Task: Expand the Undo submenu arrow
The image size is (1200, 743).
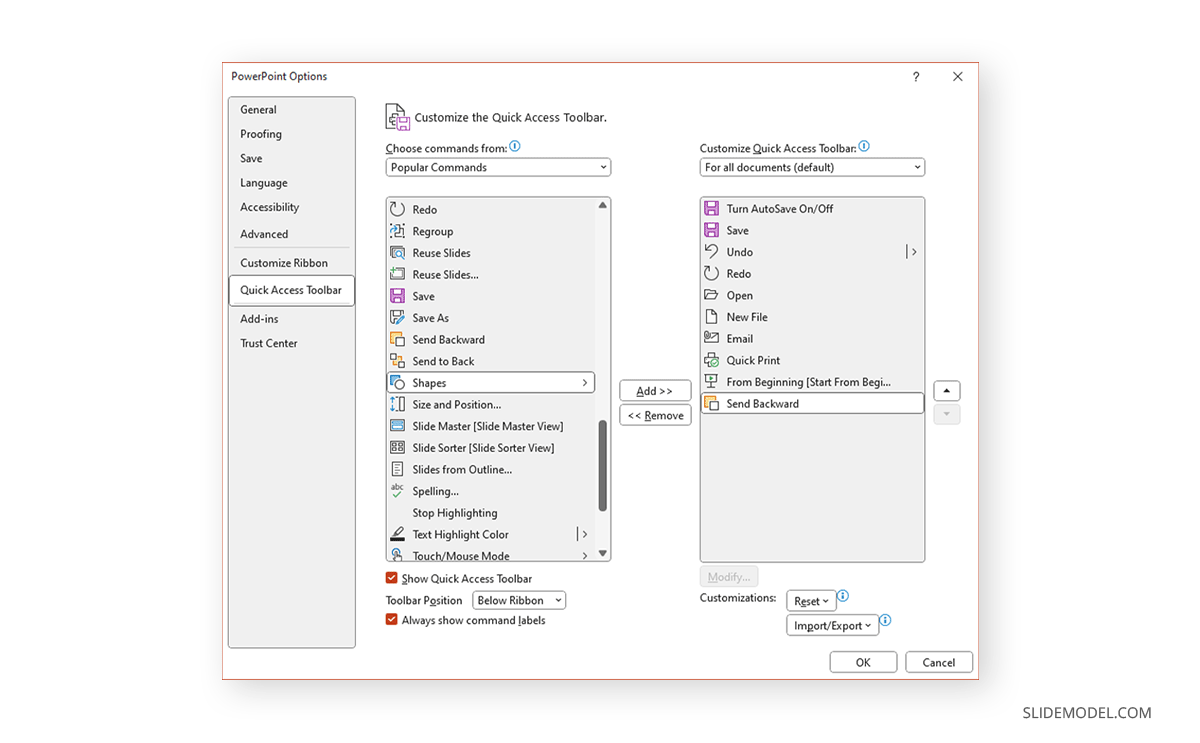Action: [914, 252]
